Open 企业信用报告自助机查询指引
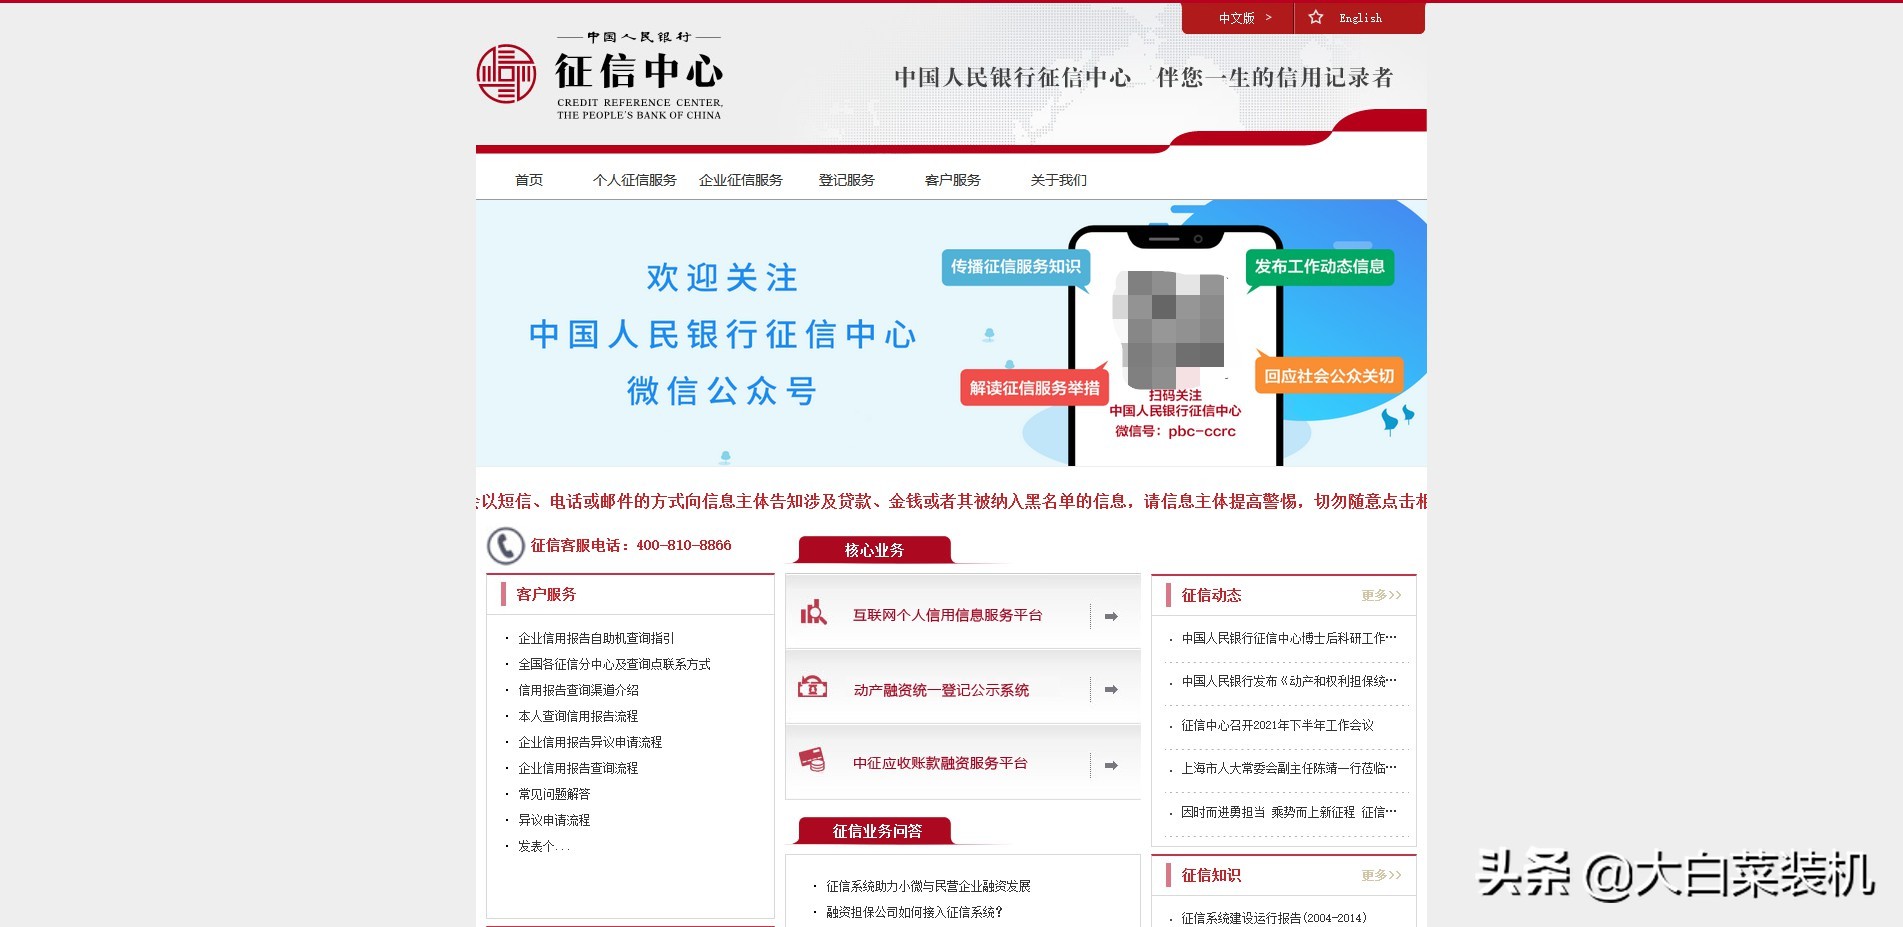The width and height of the screenshot is (1903, 927). click(x=596, y=638)
